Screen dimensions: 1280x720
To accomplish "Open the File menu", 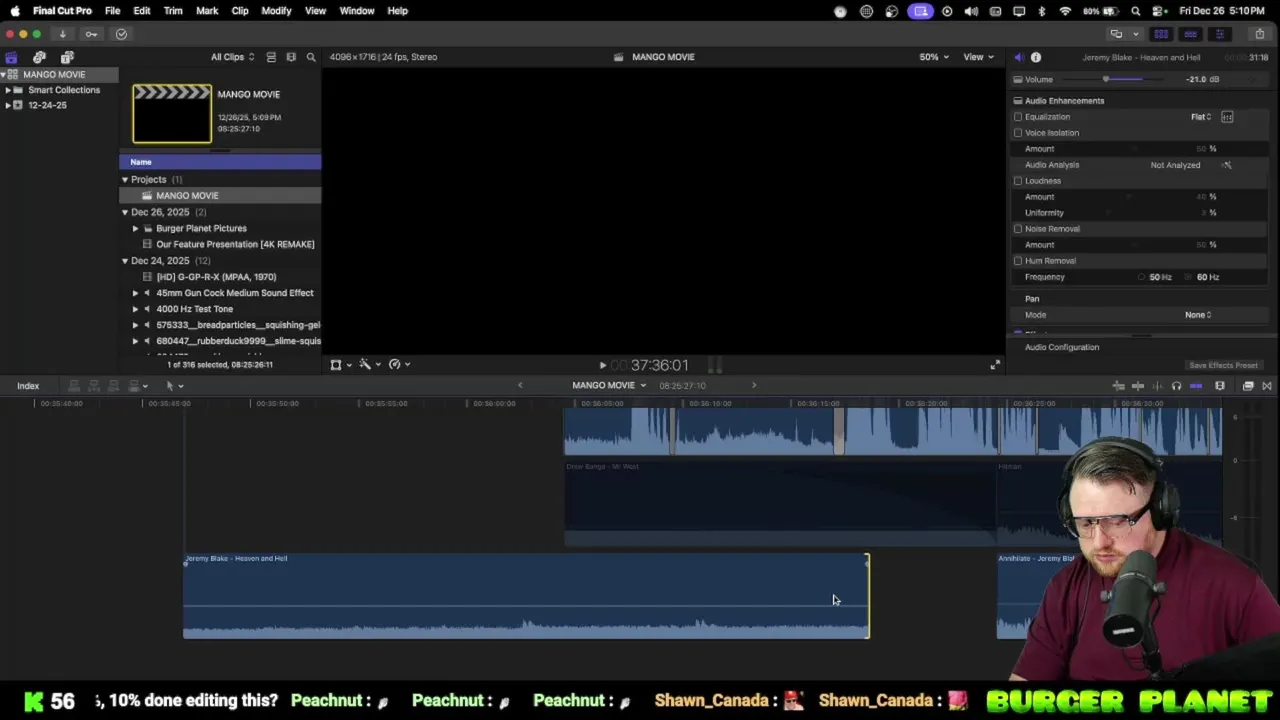I will click(x=112, y=11).
